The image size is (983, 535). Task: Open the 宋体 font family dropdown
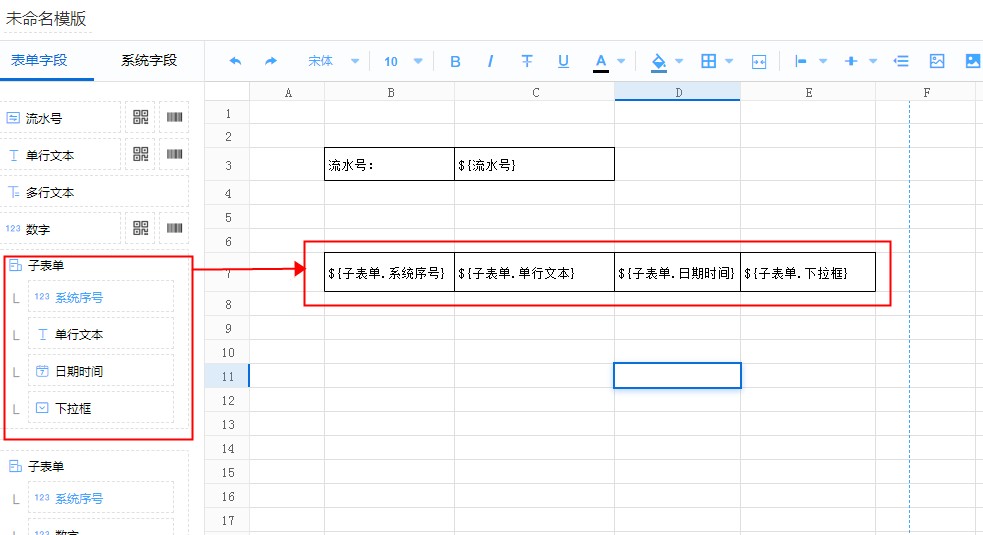point(333,62)
